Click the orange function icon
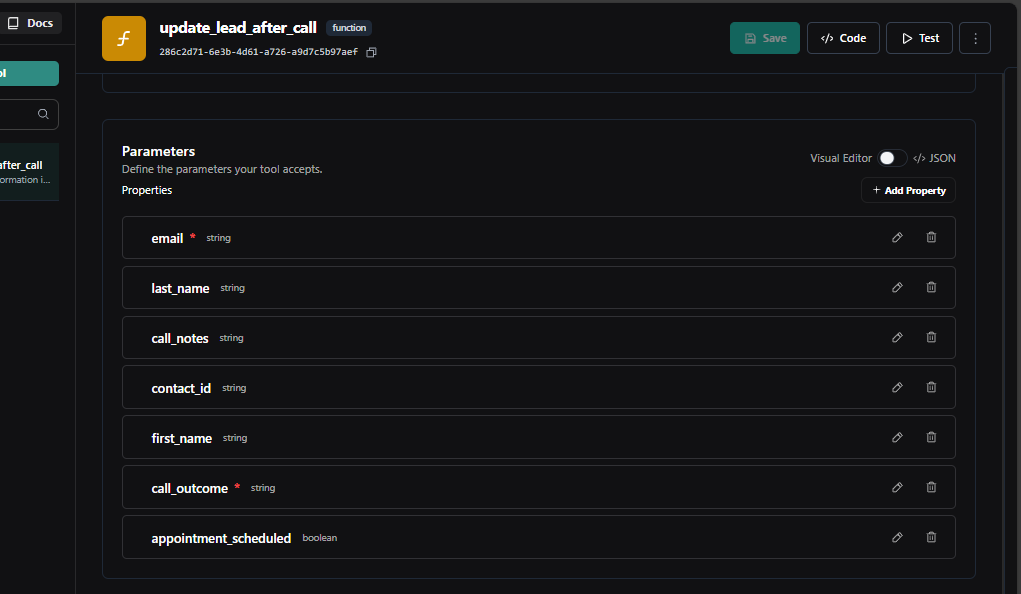Viewport: 1021px width, 594px height. (x=124, y=39)
